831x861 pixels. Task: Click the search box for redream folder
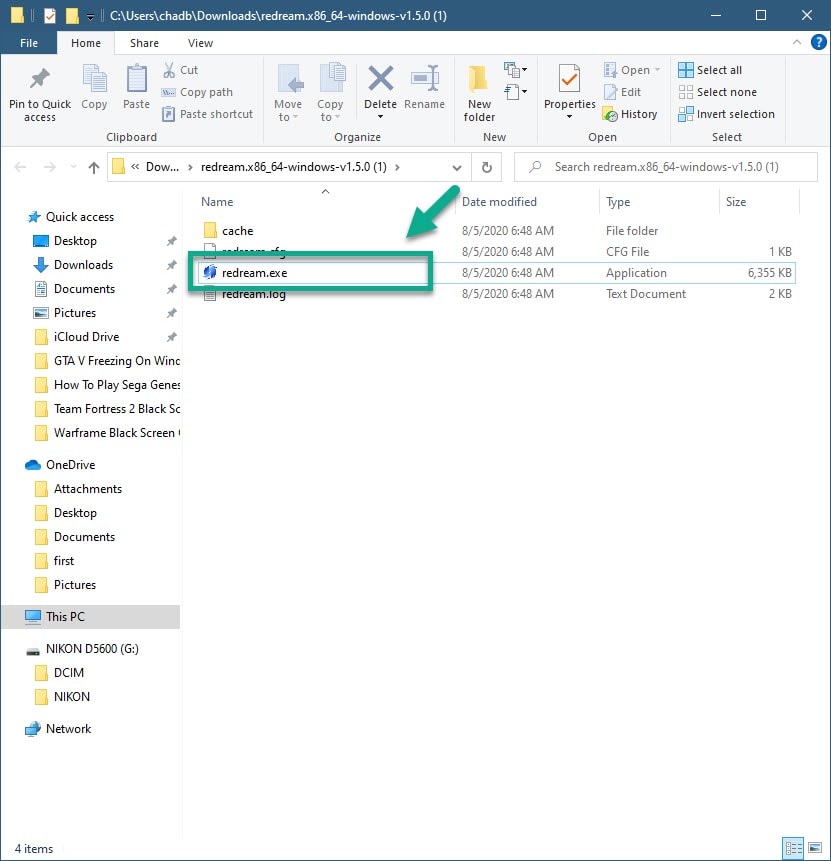point(666,167)
